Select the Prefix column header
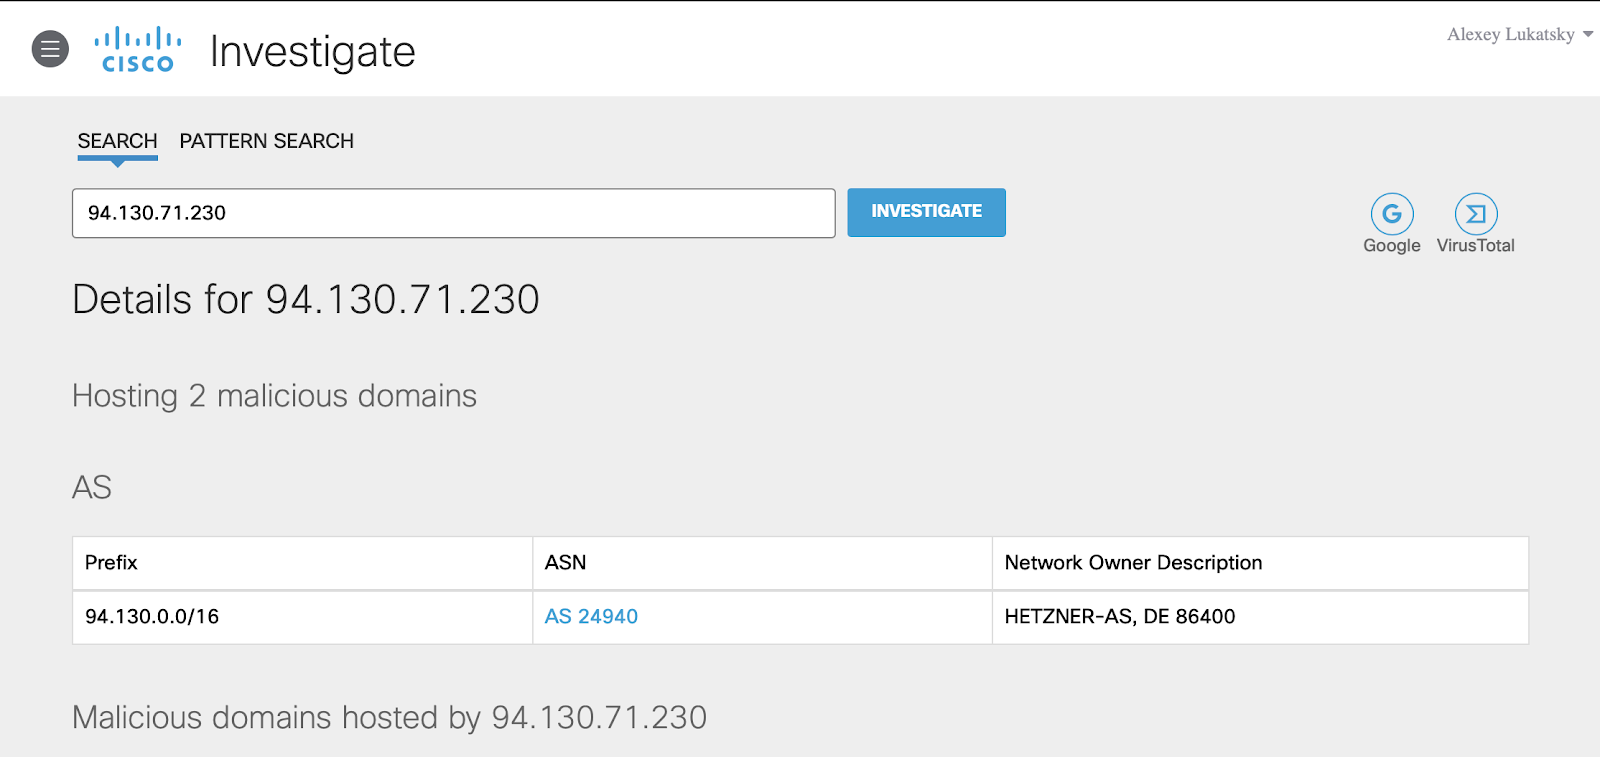This screenshot has width=1600, height=757. click(111, 563)
